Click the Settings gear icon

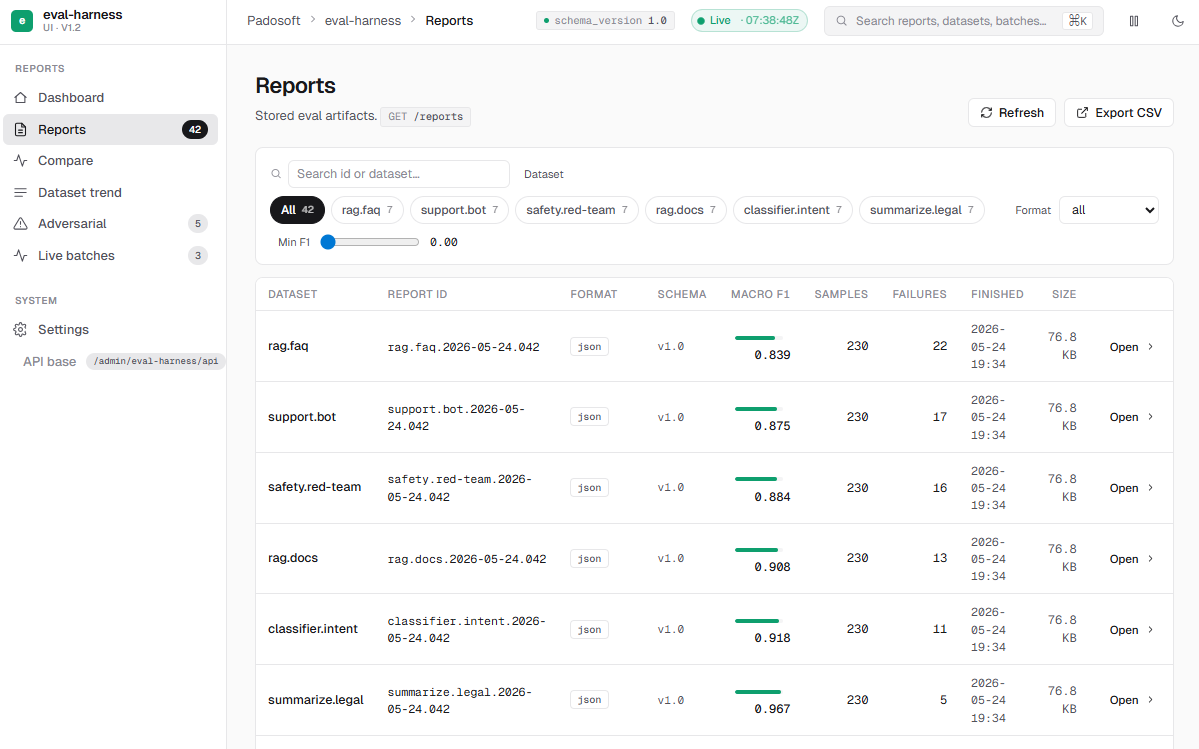21,329
